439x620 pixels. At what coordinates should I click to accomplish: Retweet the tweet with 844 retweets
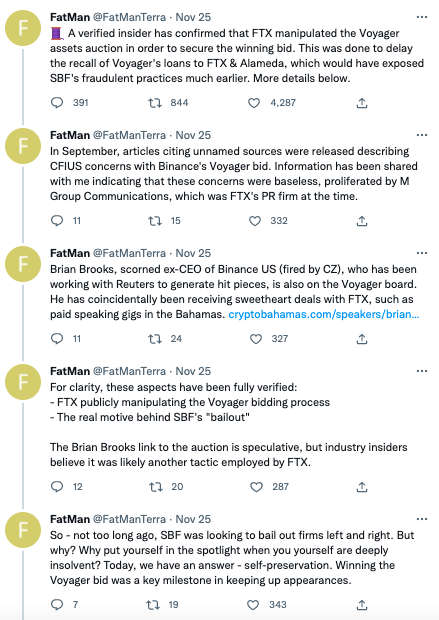[x=155, y=103]
